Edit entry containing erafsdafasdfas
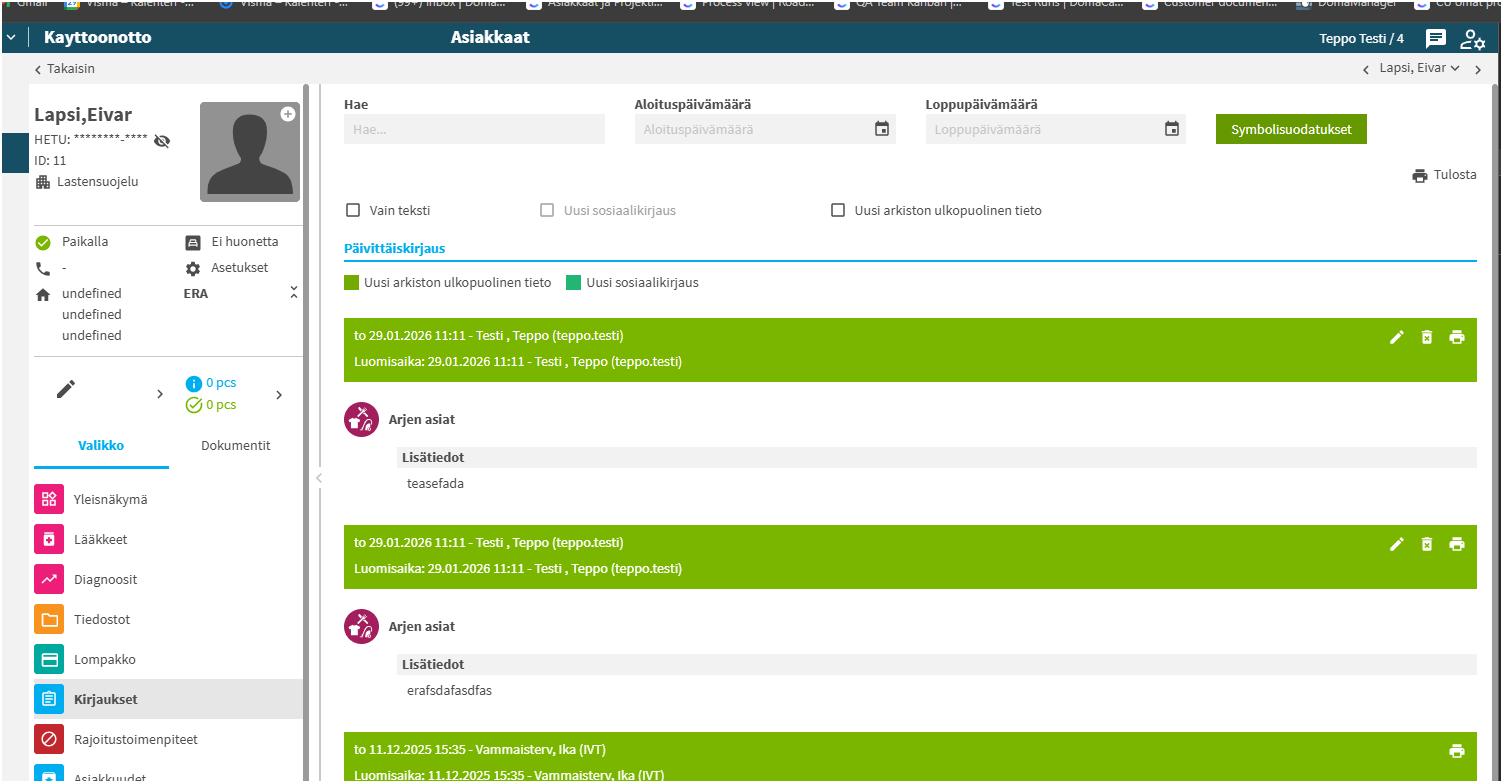 1397,544
